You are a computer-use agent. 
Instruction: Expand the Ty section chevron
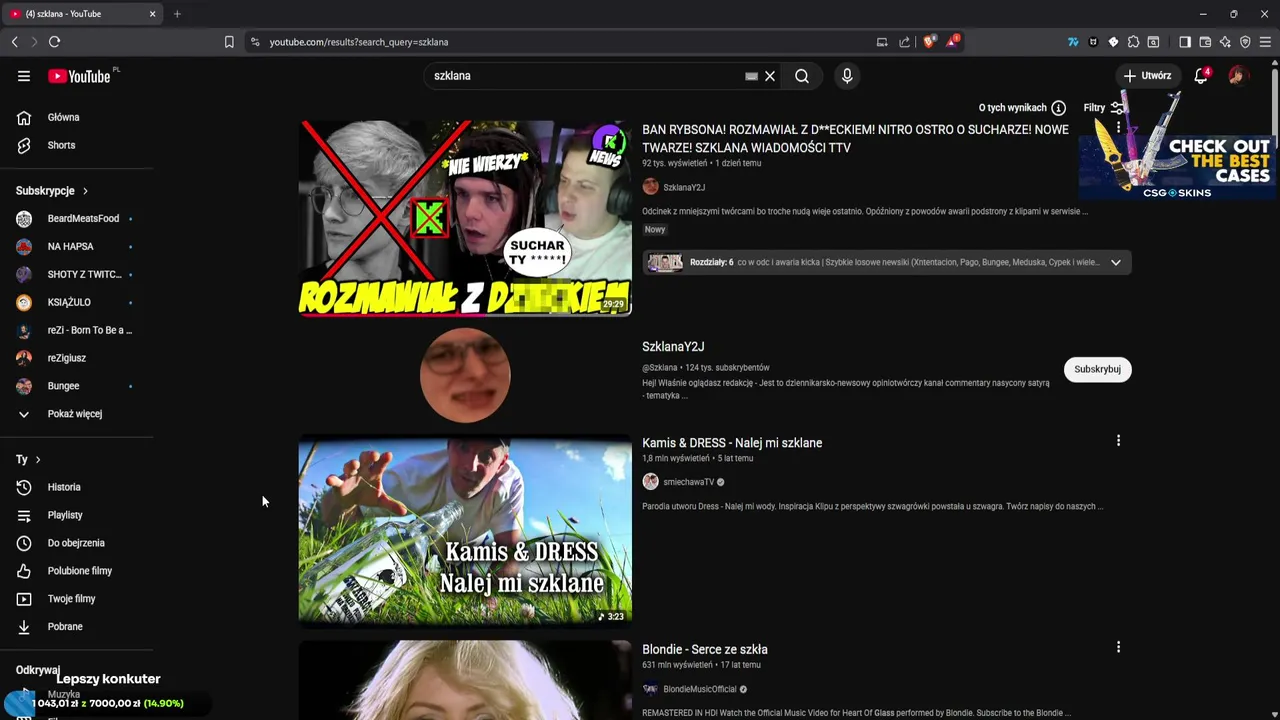coord(38,460)
